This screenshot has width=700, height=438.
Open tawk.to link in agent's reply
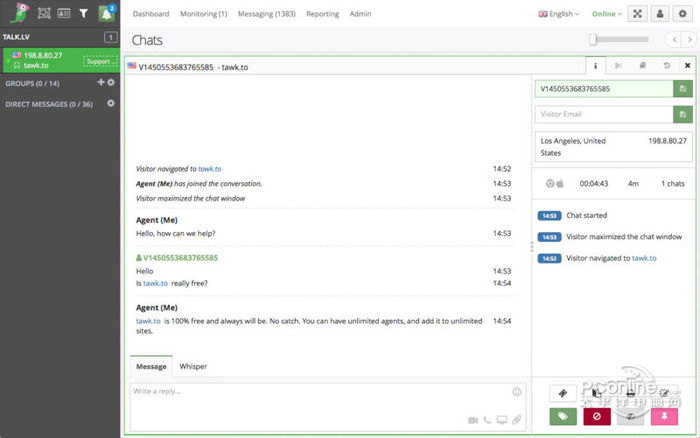148,321
